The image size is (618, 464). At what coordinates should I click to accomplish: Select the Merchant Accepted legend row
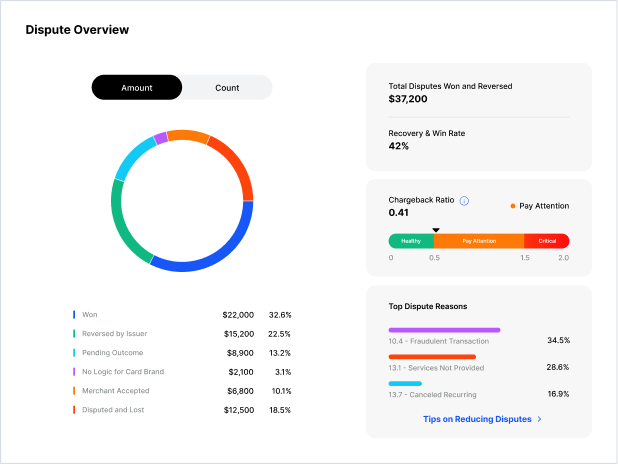click(182, 391)
